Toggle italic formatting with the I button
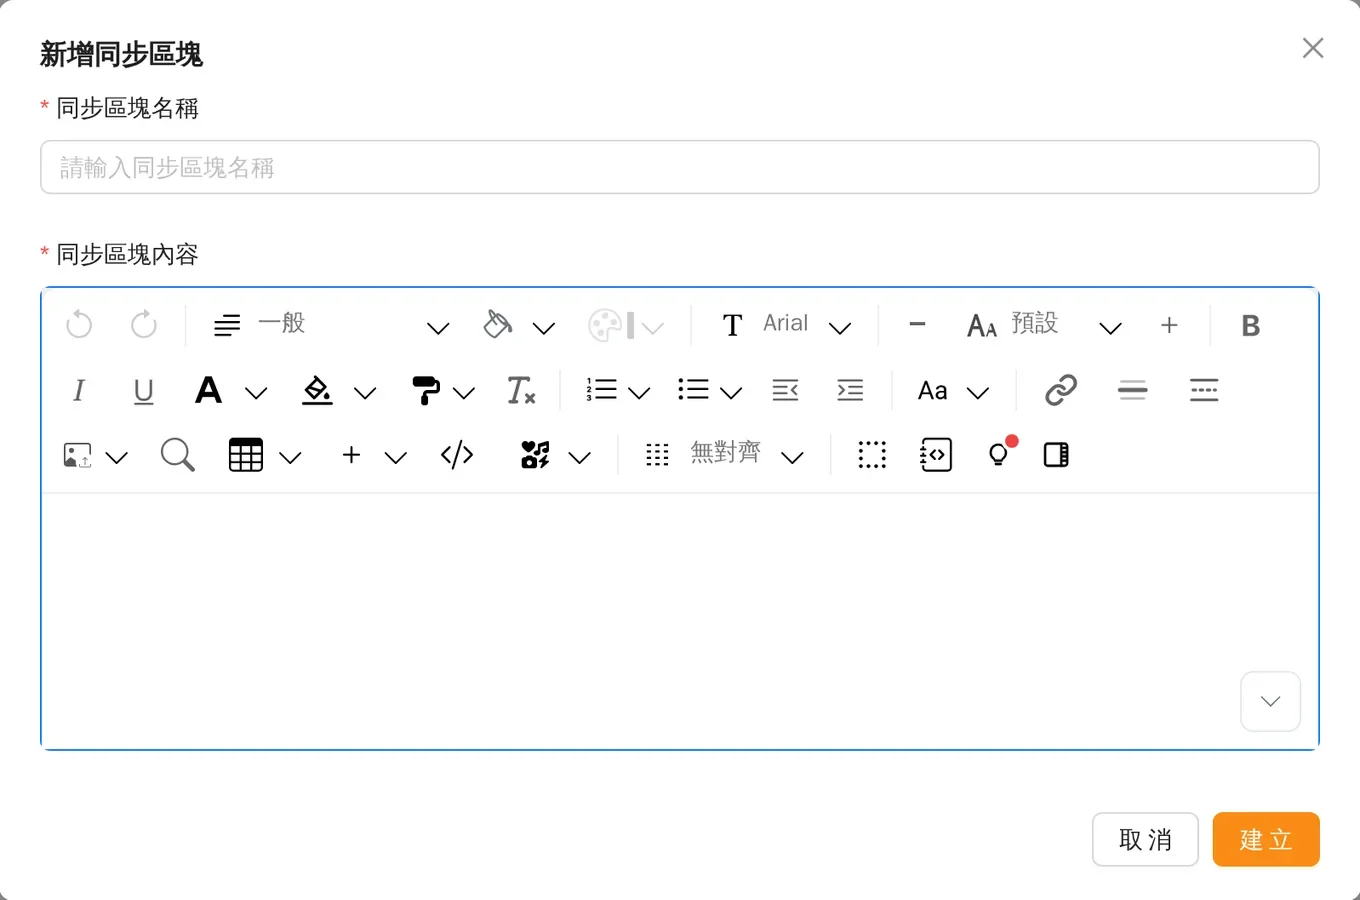 [79, 390]
